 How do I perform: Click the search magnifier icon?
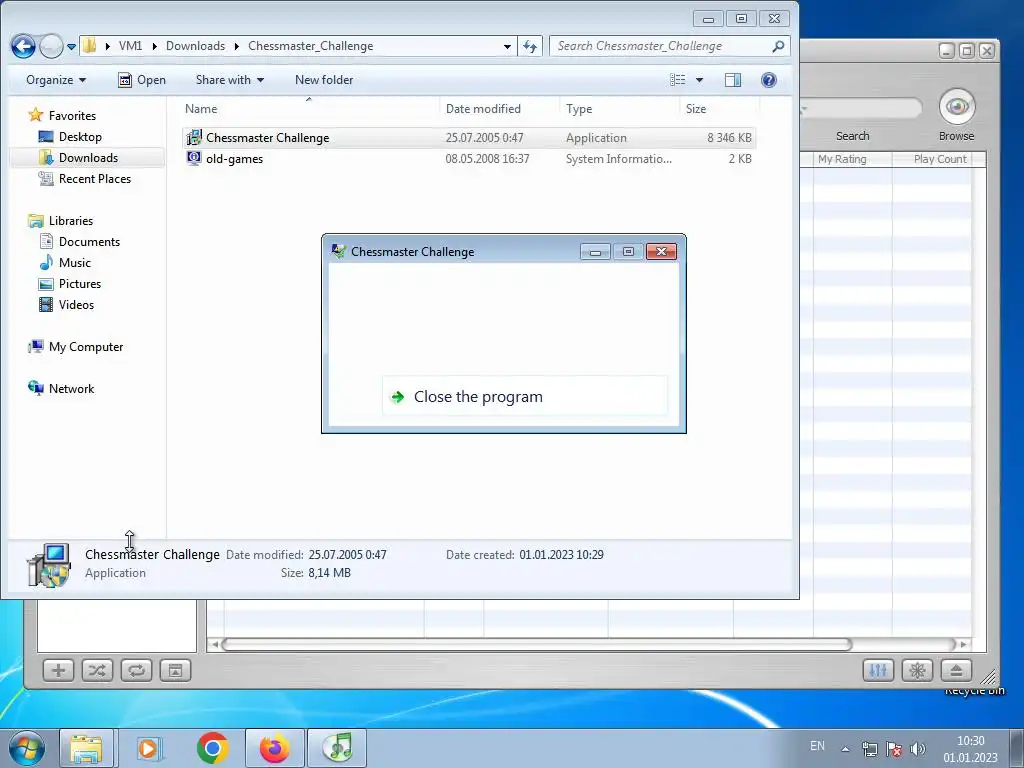click(778, 46)
